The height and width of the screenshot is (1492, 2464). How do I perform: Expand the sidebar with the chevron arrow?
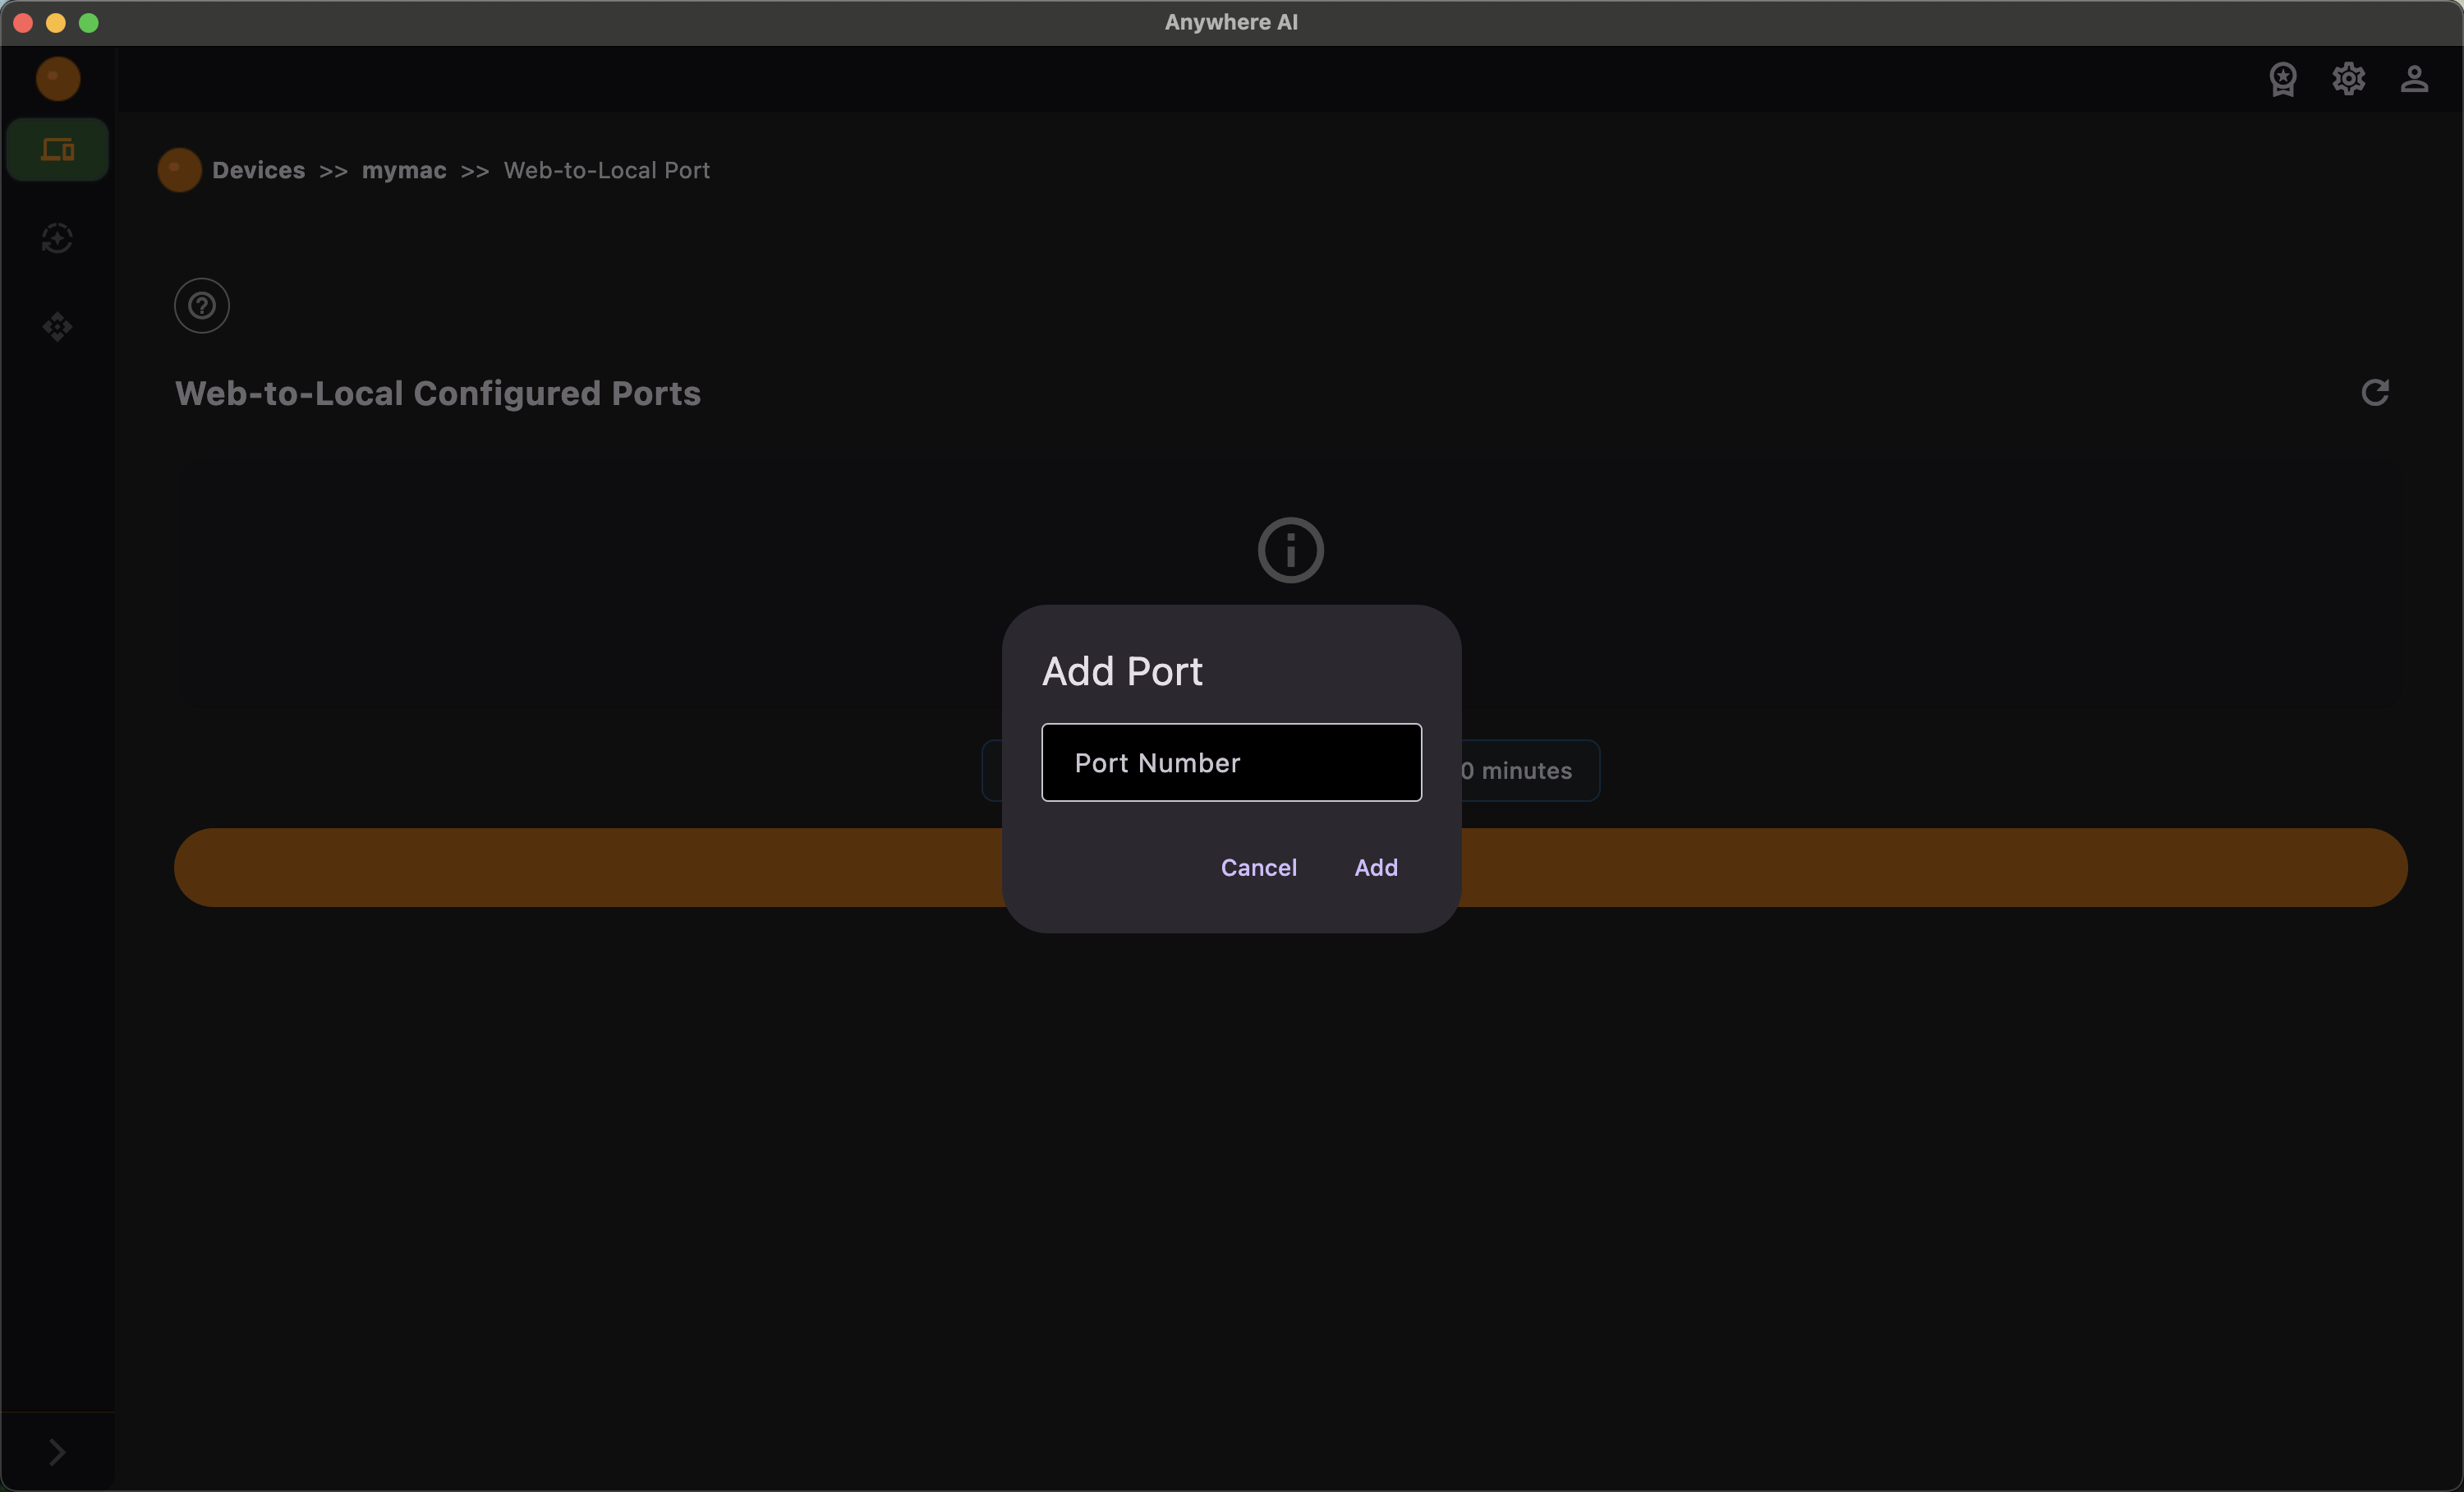pos(57,1451)
